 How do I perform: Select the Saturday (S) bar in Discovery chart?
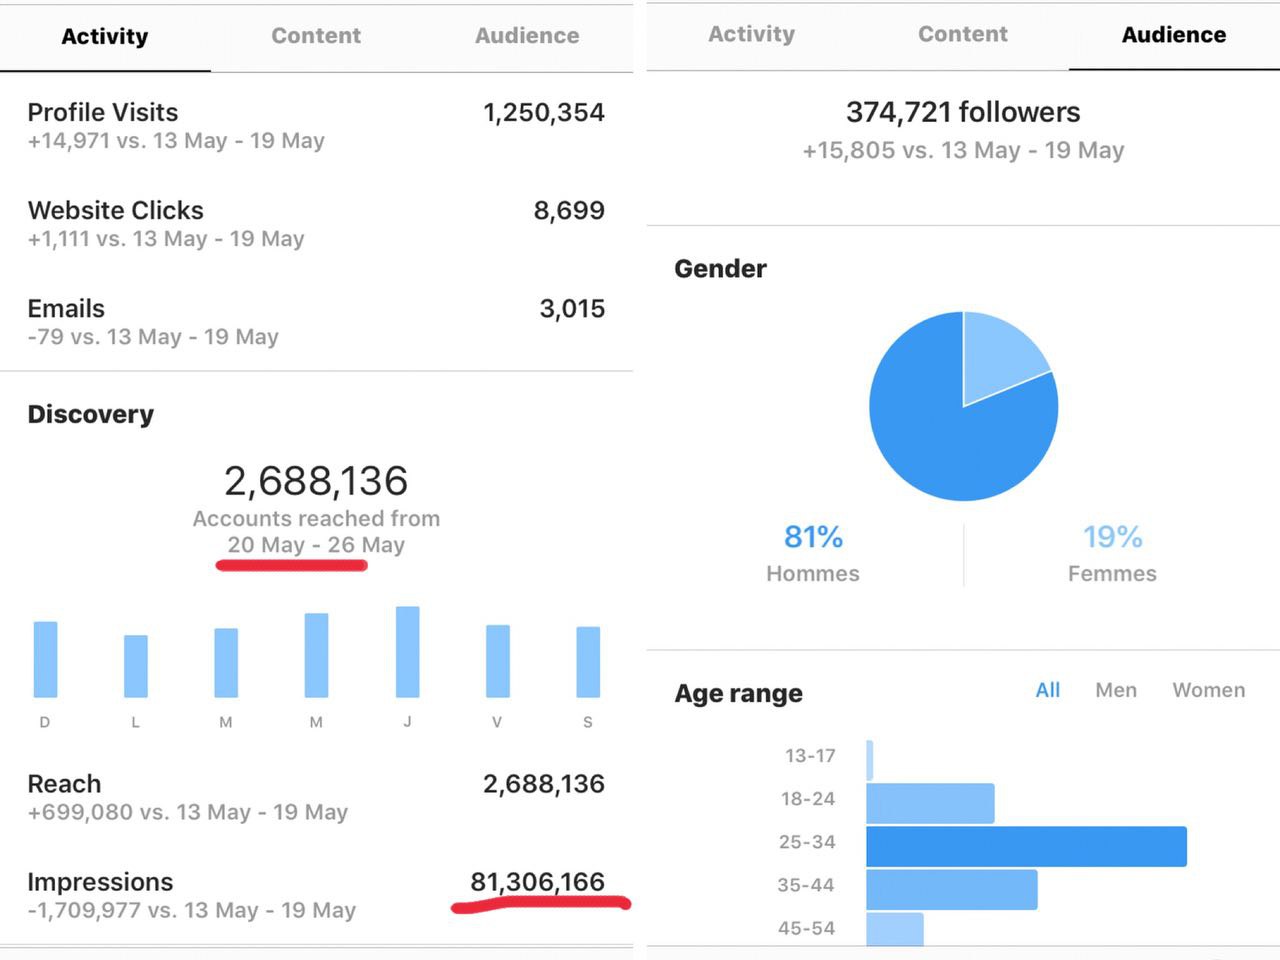point(588,662)
